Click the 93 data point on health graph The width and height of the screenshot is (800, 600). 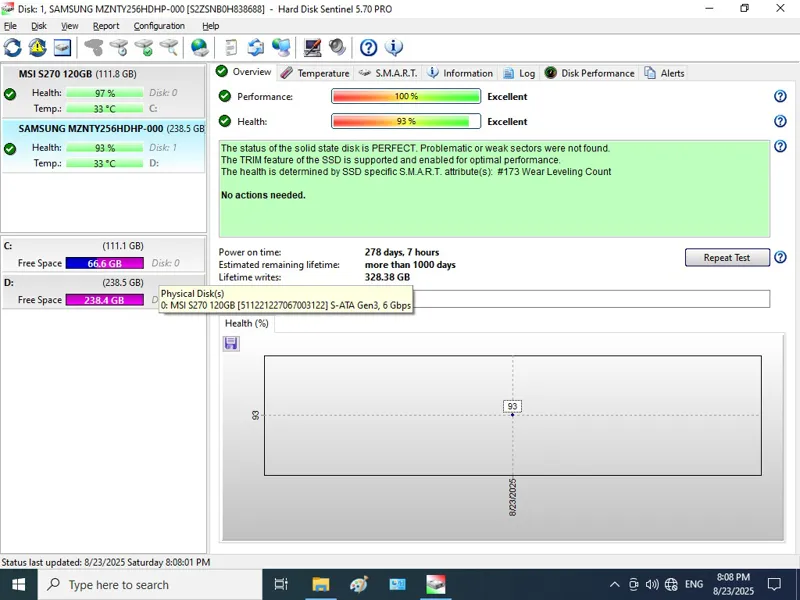[512, 415]
